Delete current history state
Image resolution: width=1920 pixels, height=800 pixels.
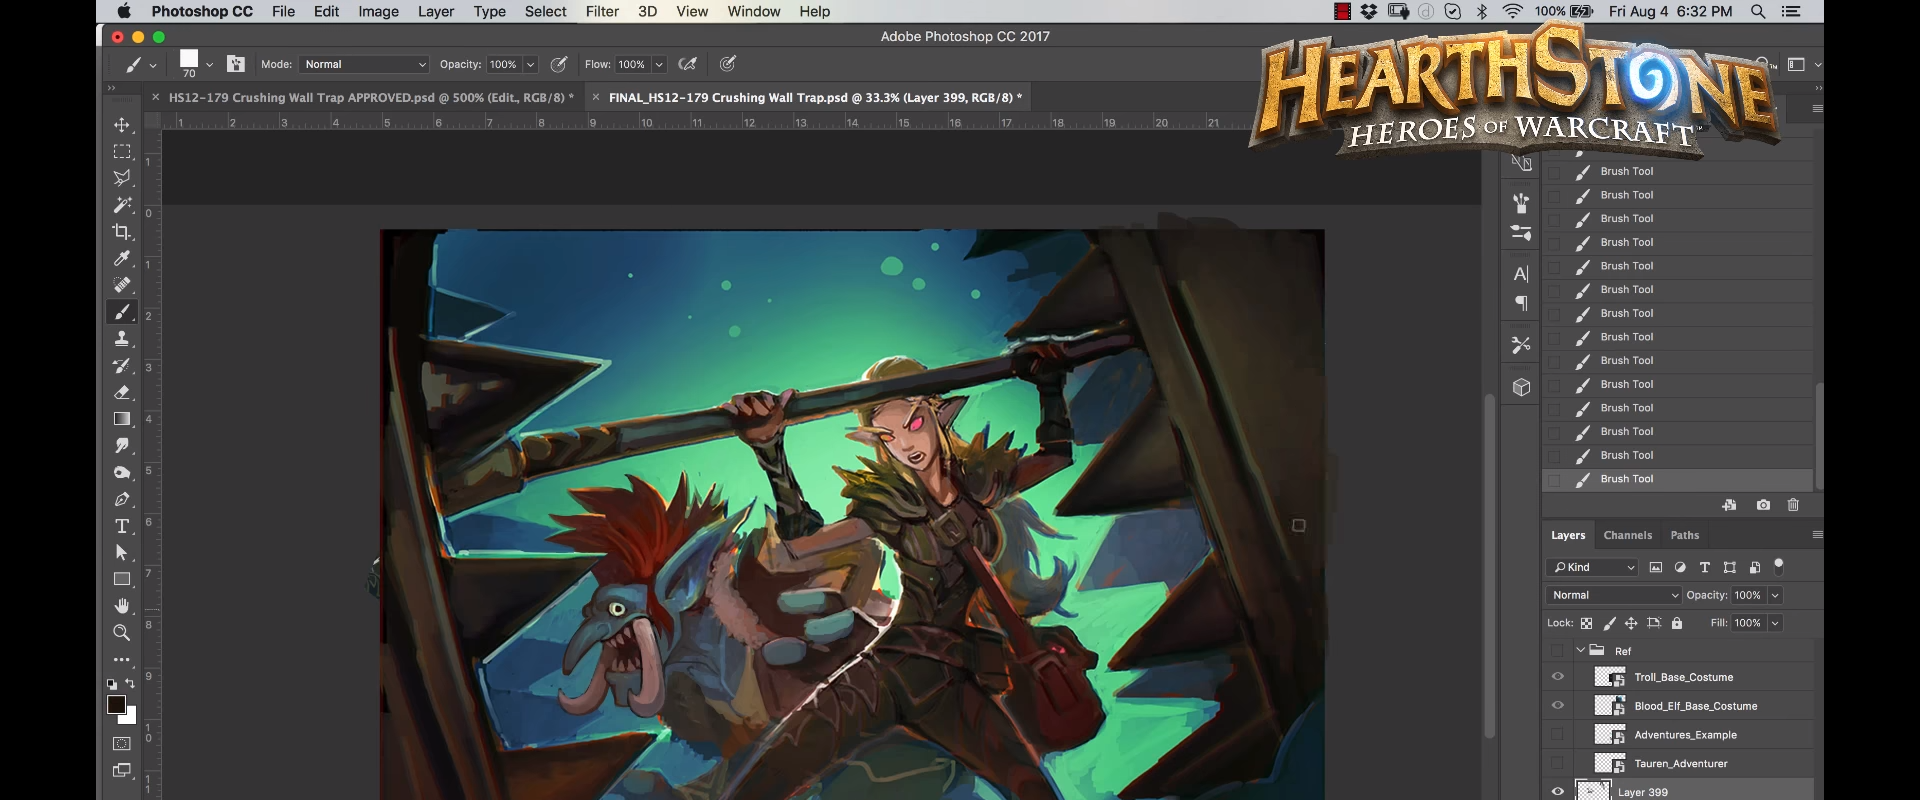1793,505
